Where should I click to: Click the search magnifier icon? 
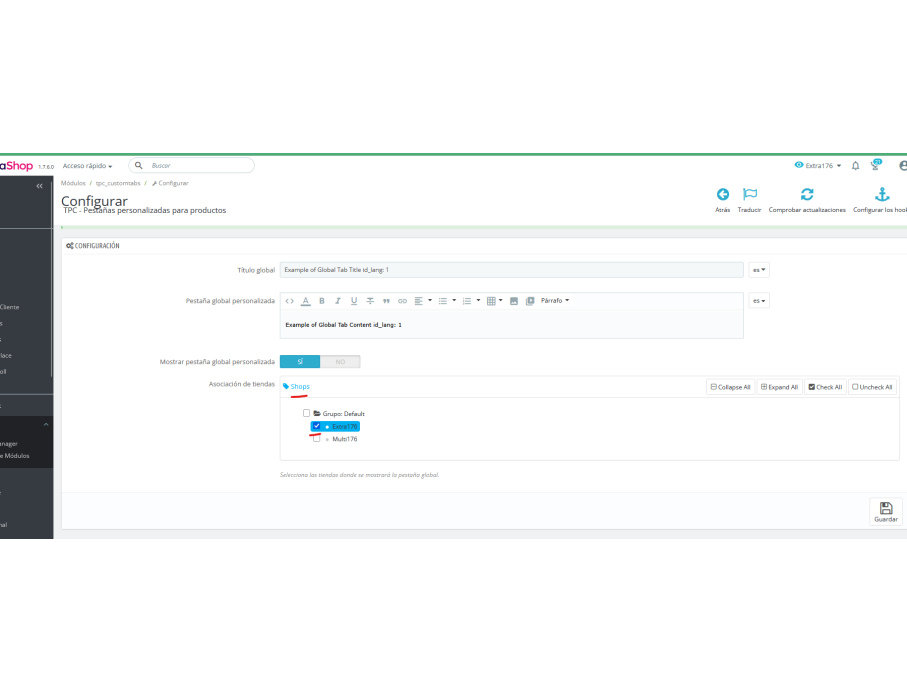click(x=139, y=165)
